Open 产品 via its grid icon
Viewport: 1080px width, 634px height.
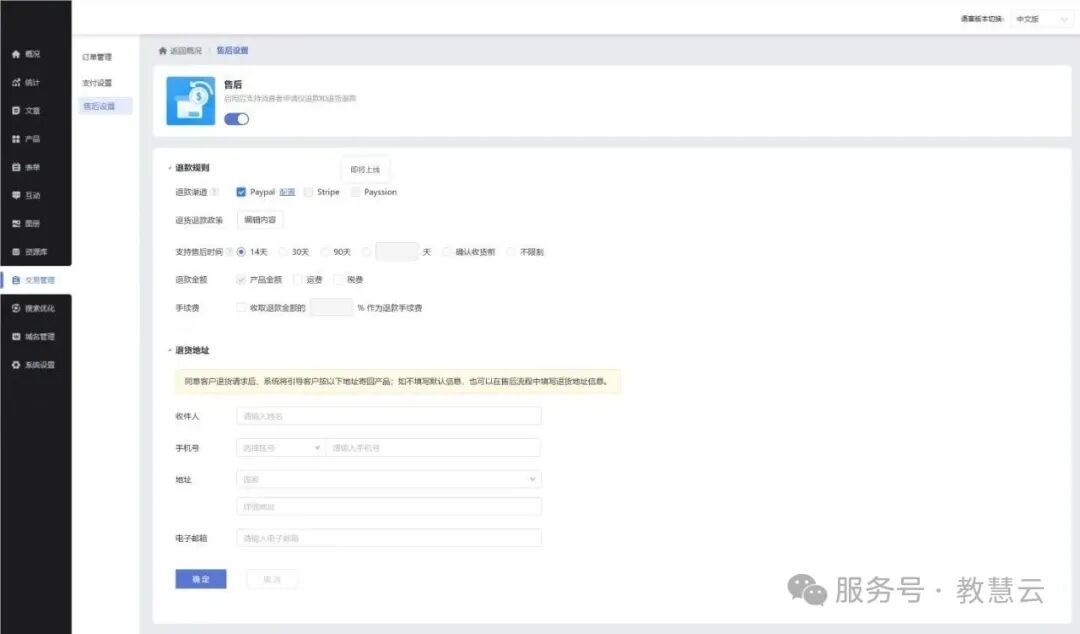[16, 139]
